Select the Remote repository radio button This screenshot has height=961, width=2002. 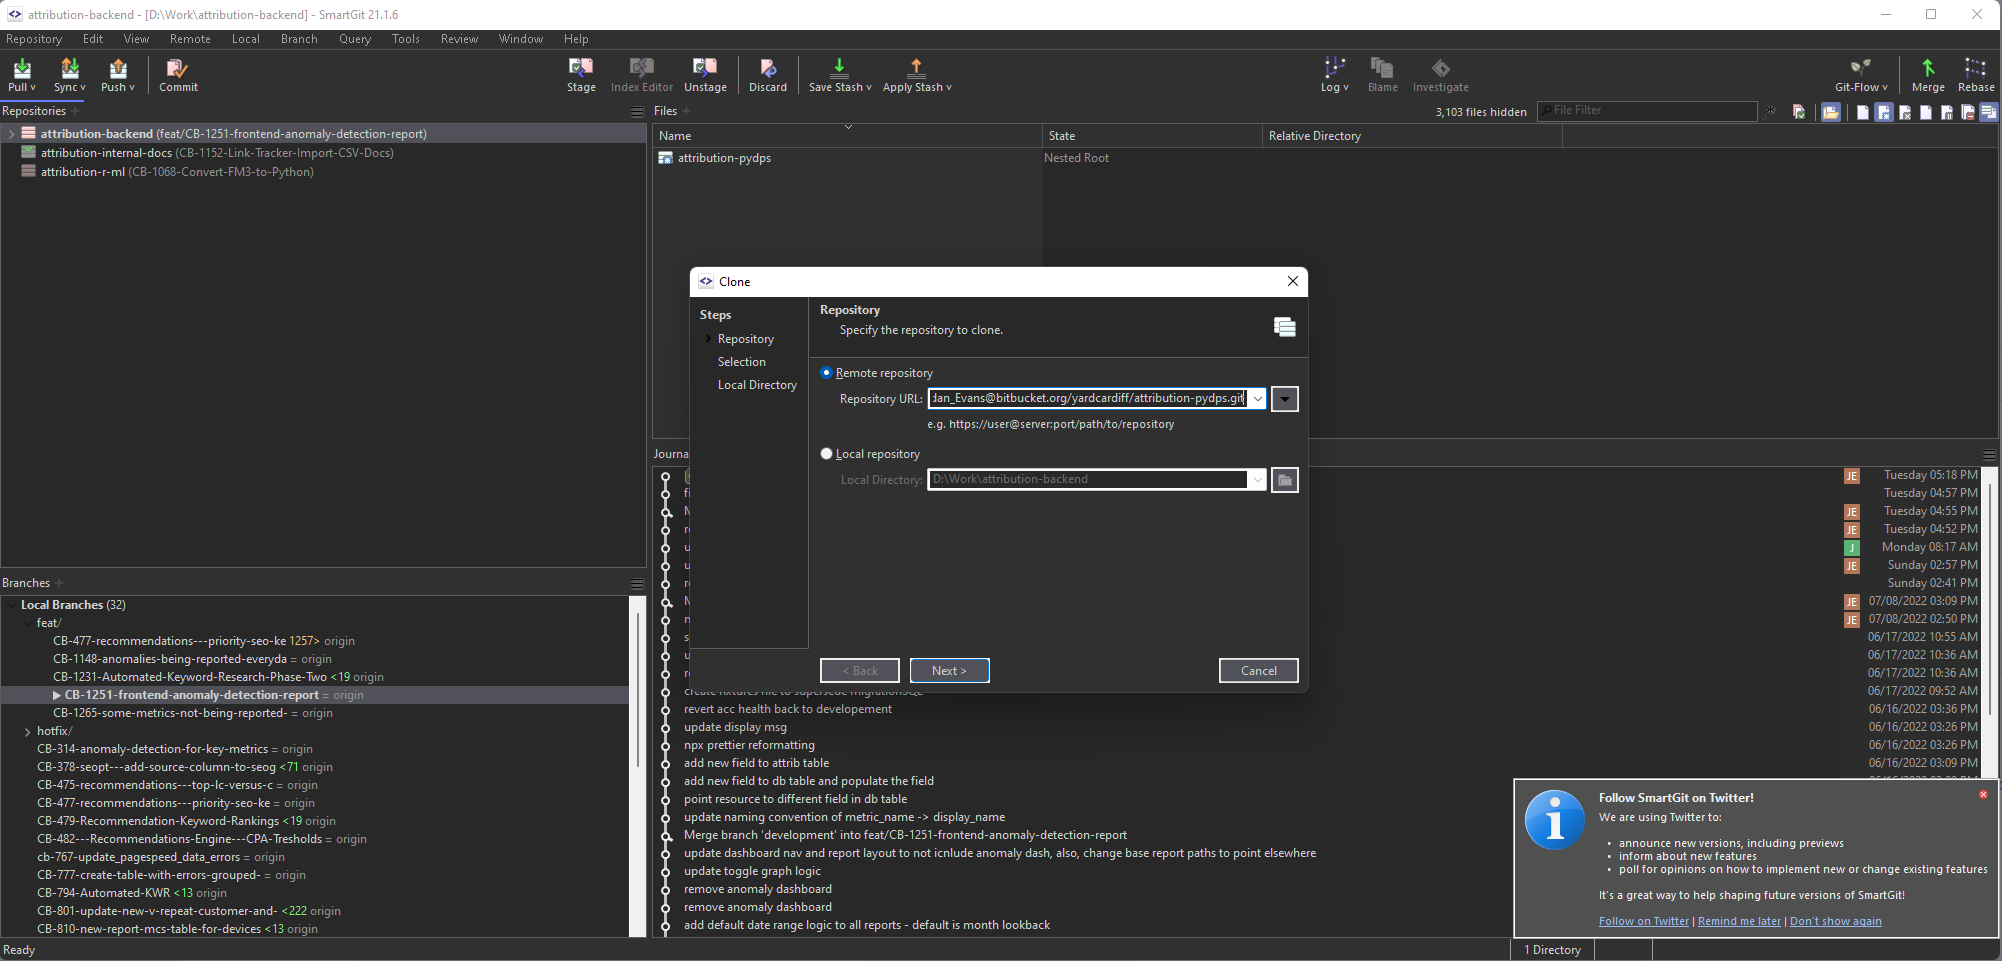826,373
